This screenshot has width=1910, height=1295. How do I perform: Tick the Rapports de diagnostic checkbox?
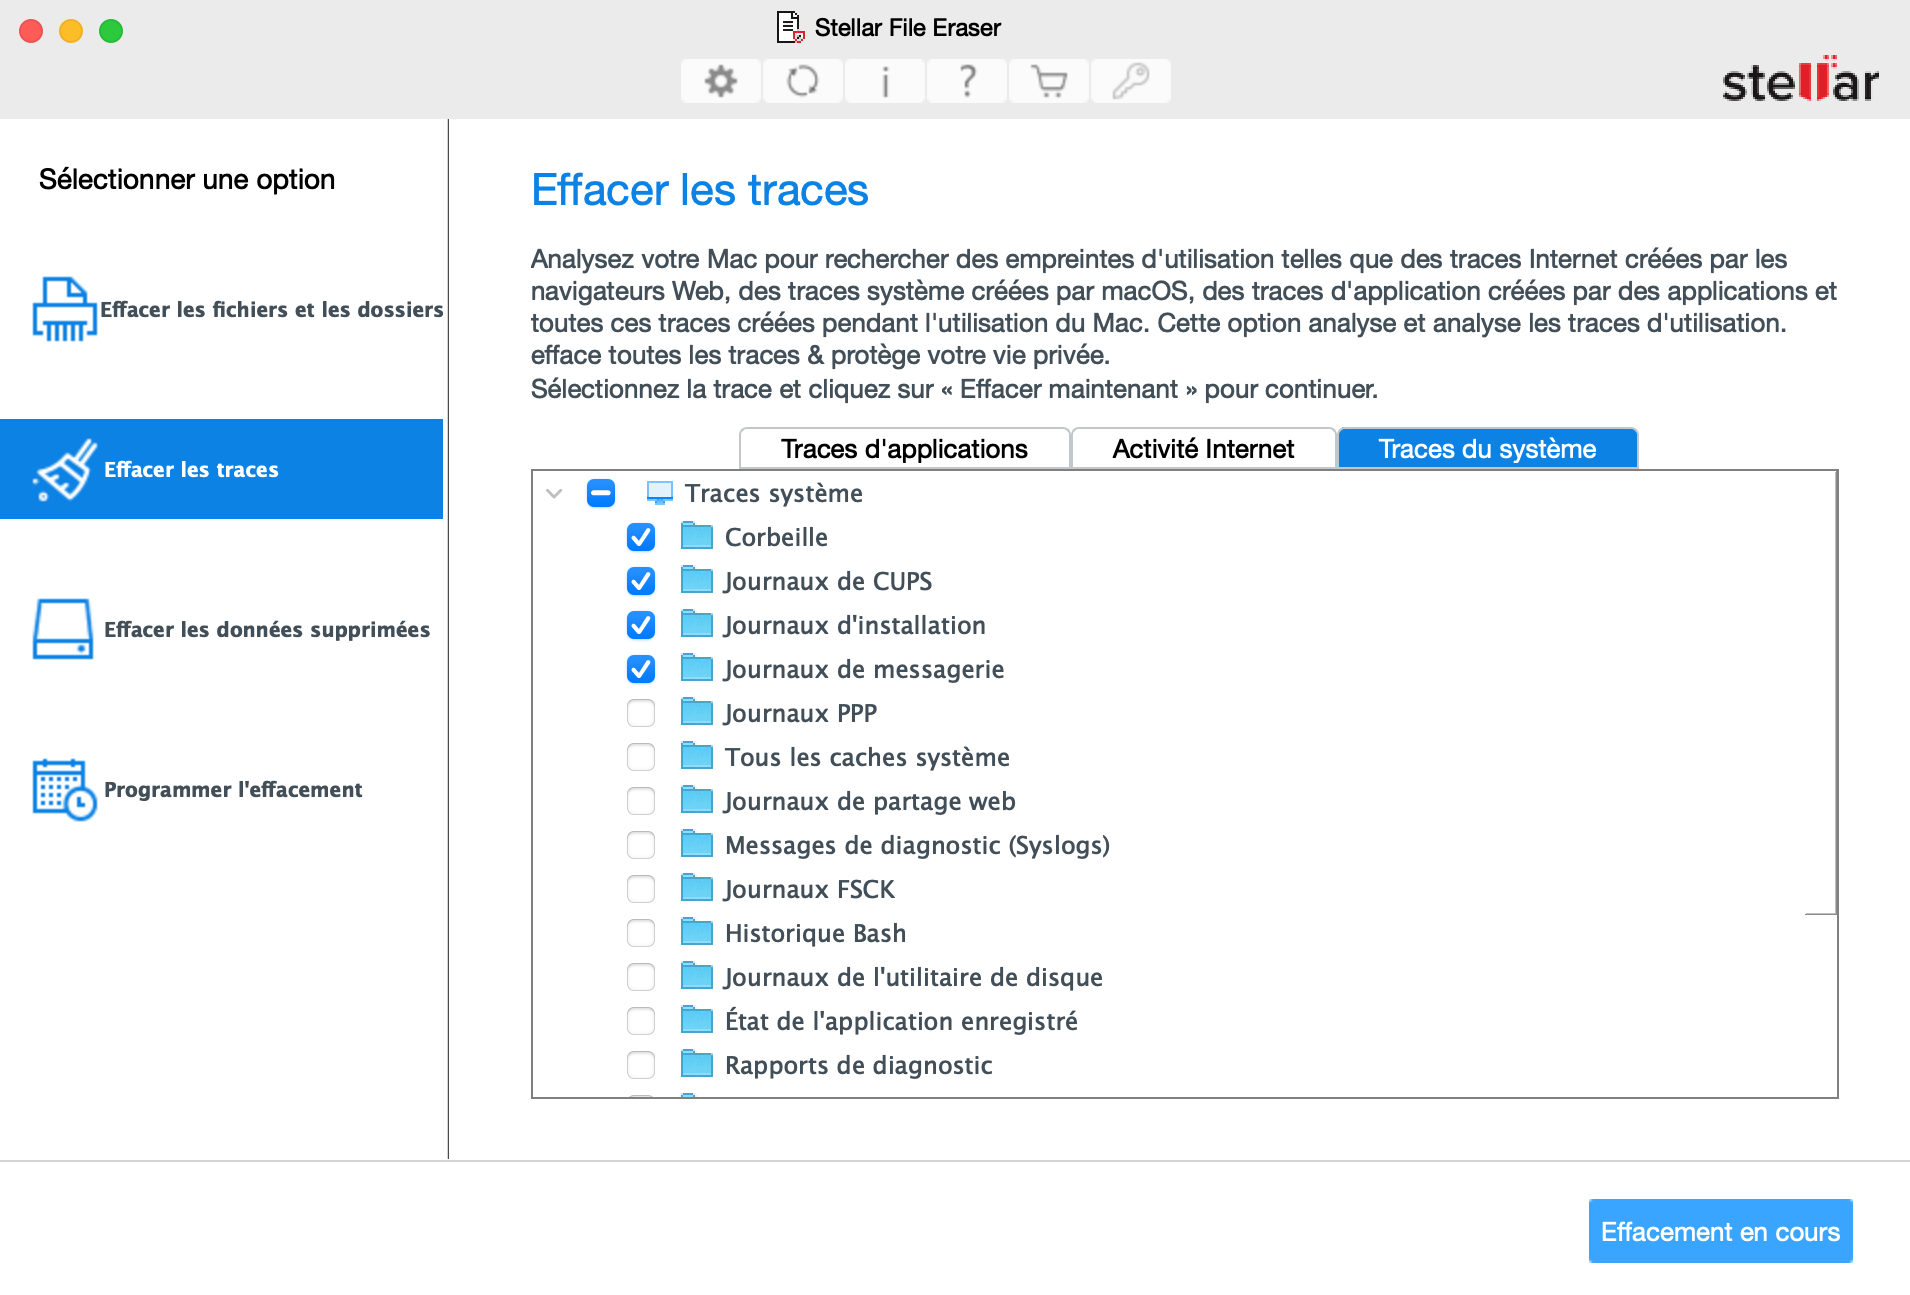641,1065
